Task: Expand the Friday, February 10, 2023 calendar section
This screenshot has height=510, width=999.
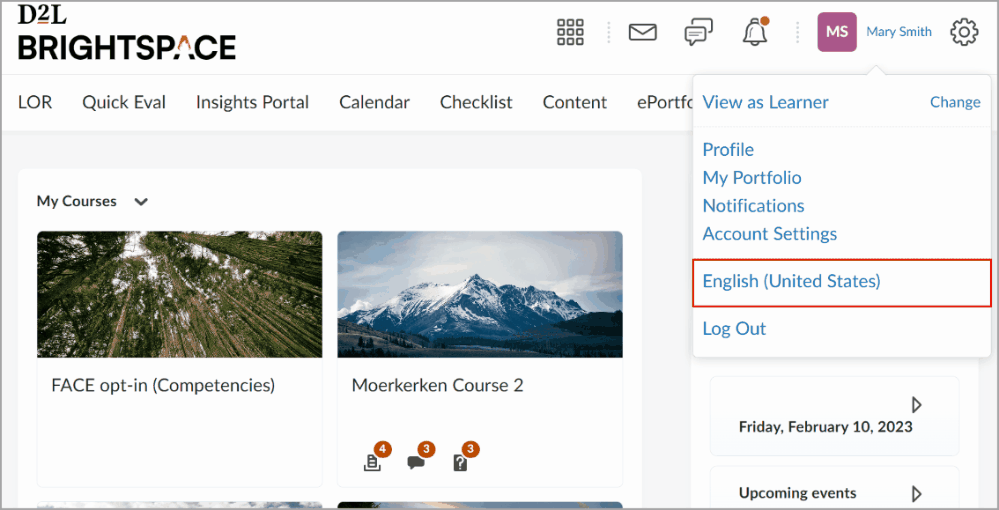Action: coord(916,405)
